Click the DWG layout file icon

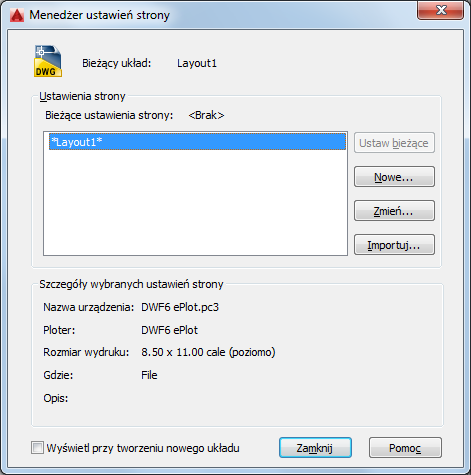point(48,61)
